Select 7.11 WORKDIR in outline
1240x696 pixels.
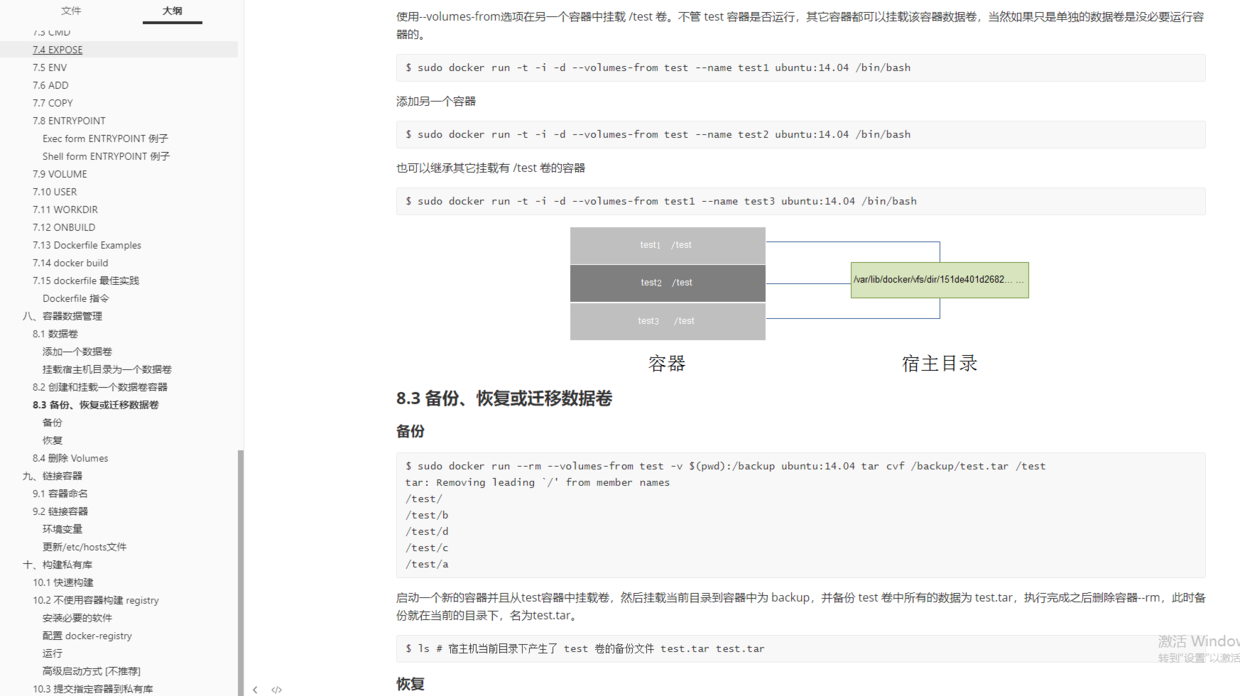tap(65, 210)
